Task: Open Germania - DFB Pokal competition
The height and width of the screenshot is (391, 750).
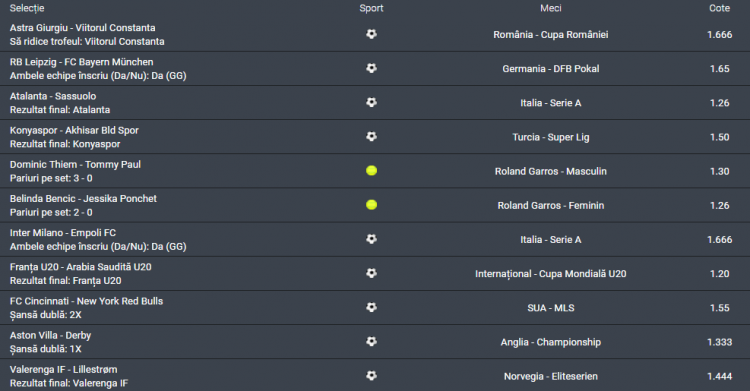Action: coord(551,68)
